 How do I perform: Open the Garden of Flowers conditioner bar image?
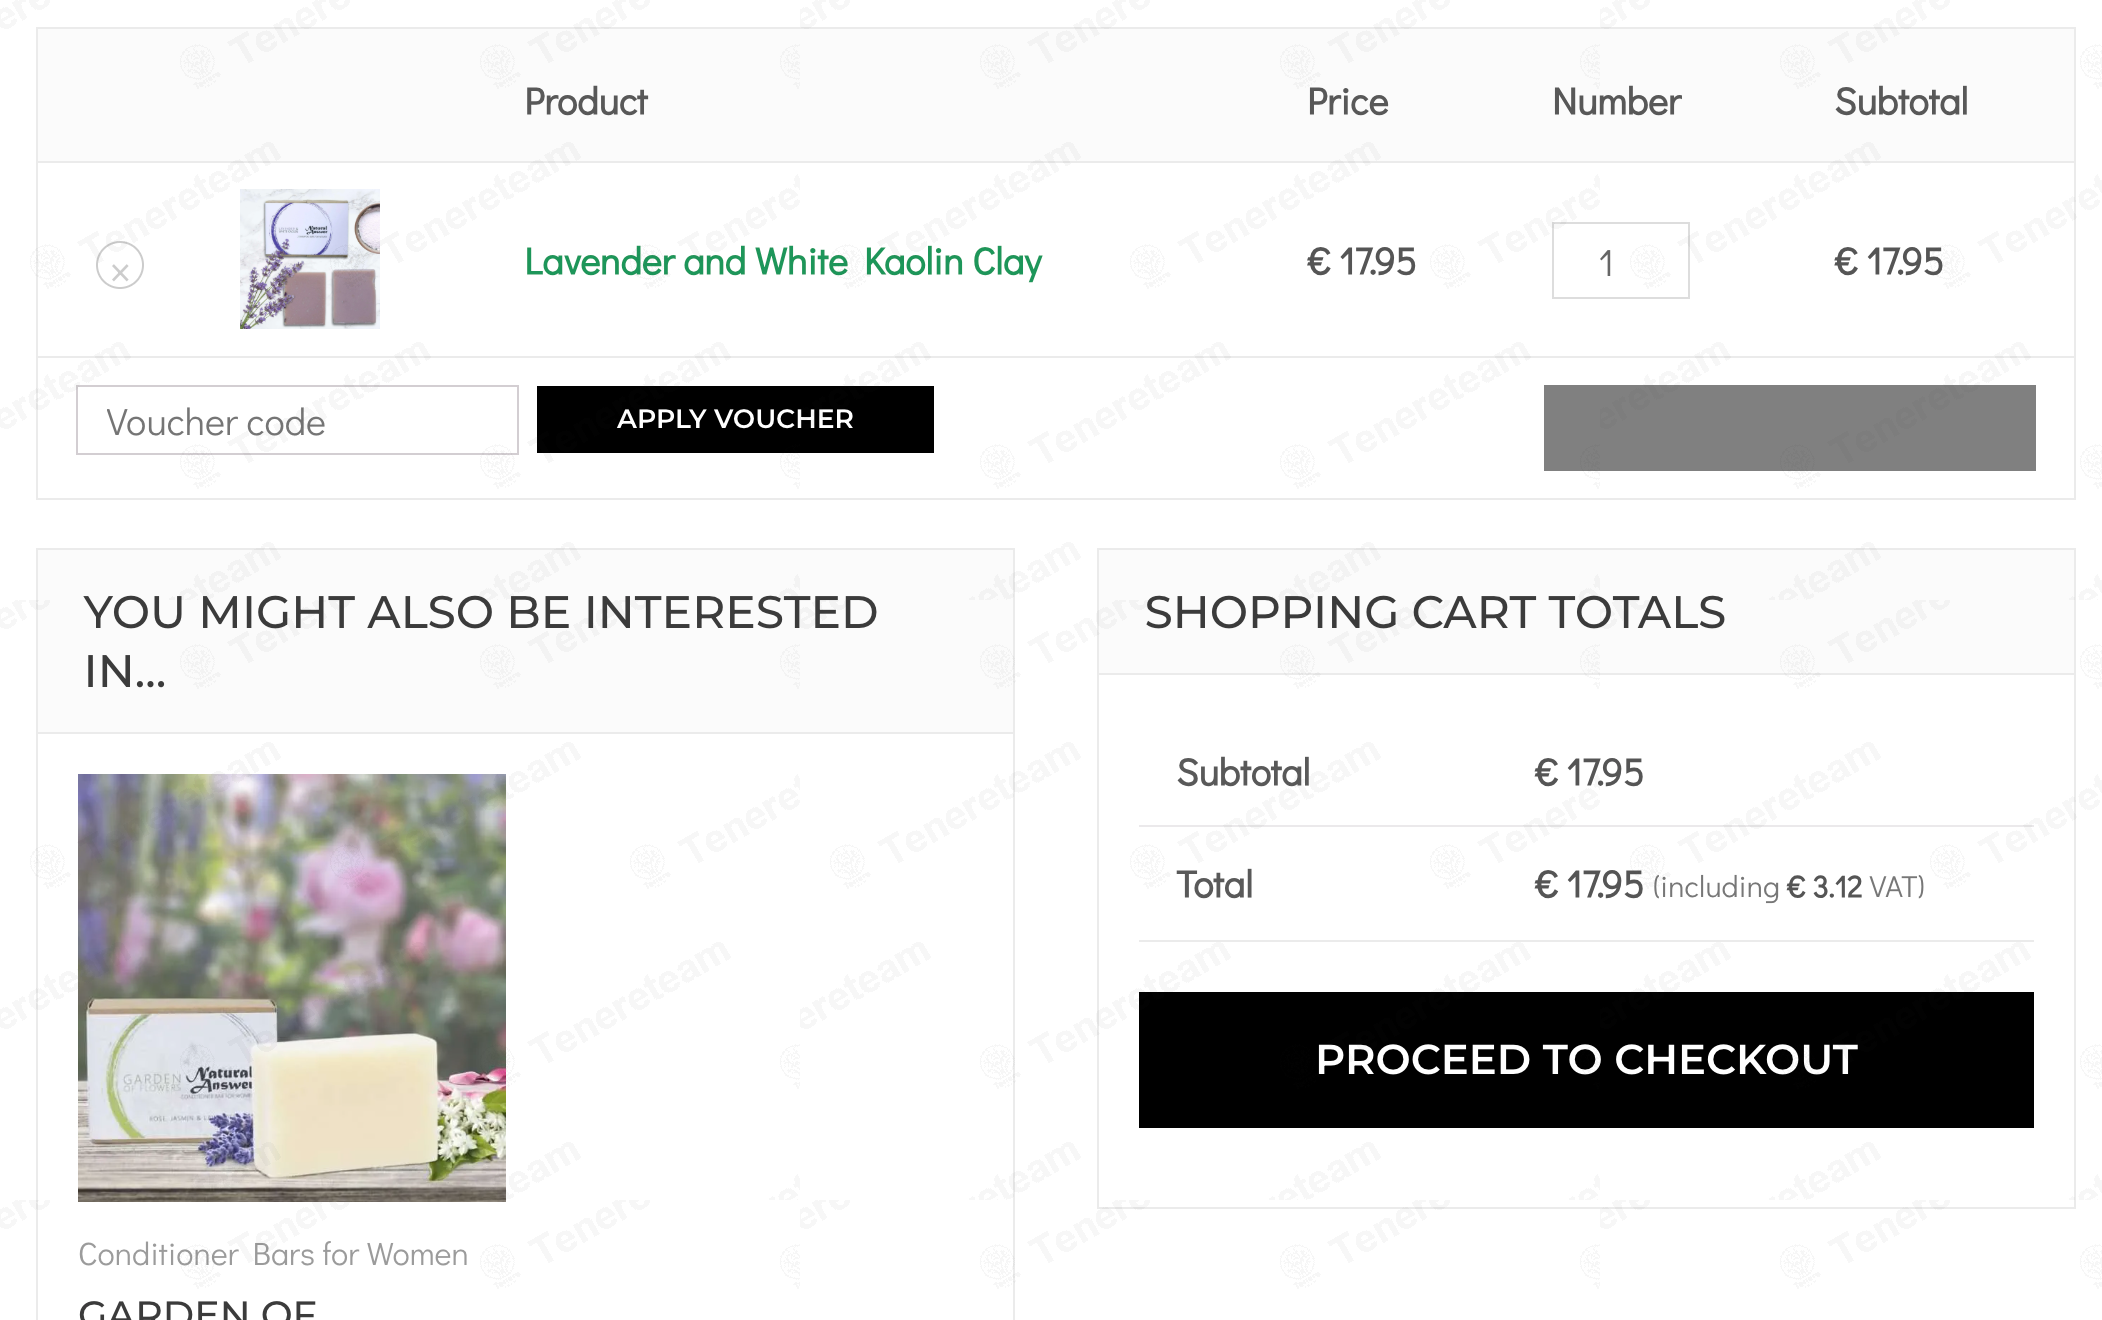click(292, 988)
